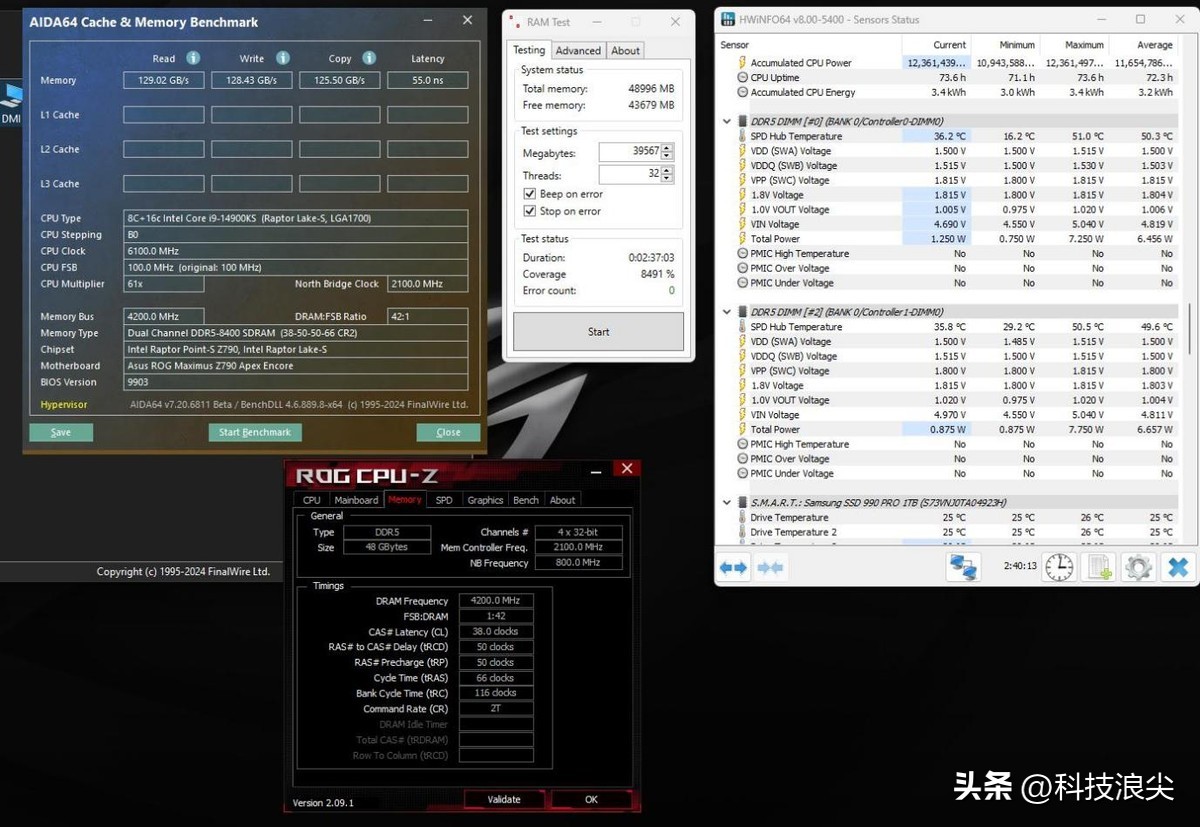This screenshot has height=827, width=1200.
Task: Click the Memory Read value 129.02 GB/s
Action: coord(164,80)
